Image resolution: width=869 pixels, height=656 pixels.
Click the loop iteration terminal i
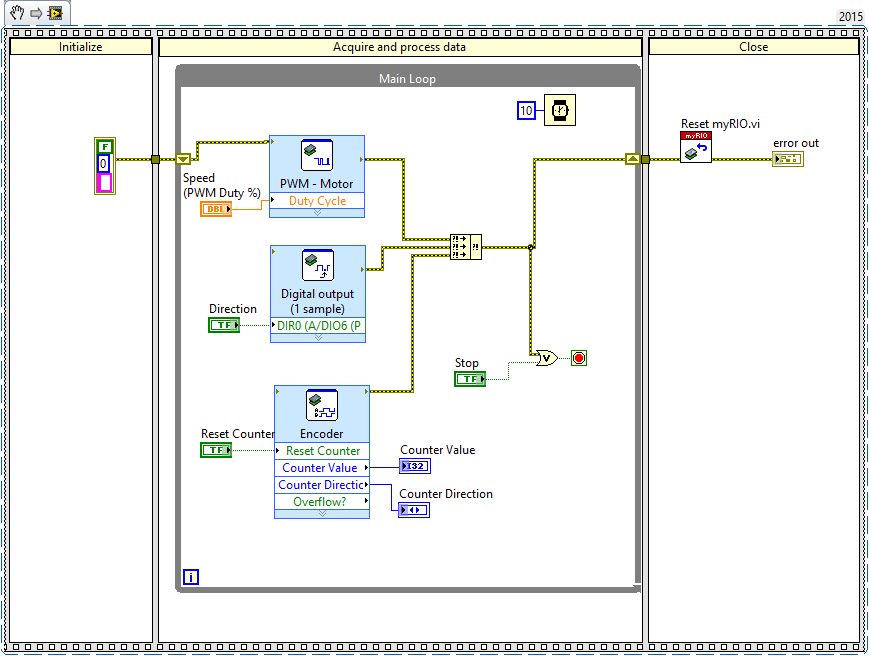(x=191, y=577)
